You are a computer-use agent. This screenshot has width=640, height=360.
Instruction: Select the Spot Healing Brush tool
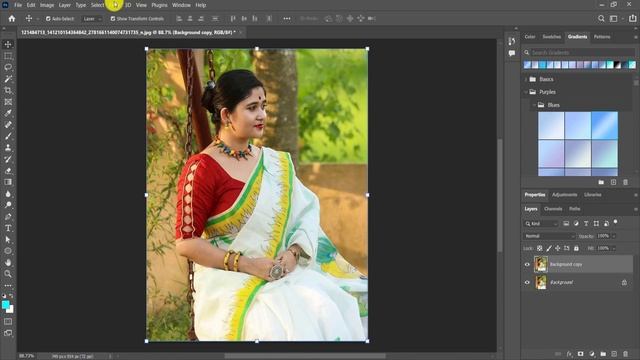coord(8,124)
